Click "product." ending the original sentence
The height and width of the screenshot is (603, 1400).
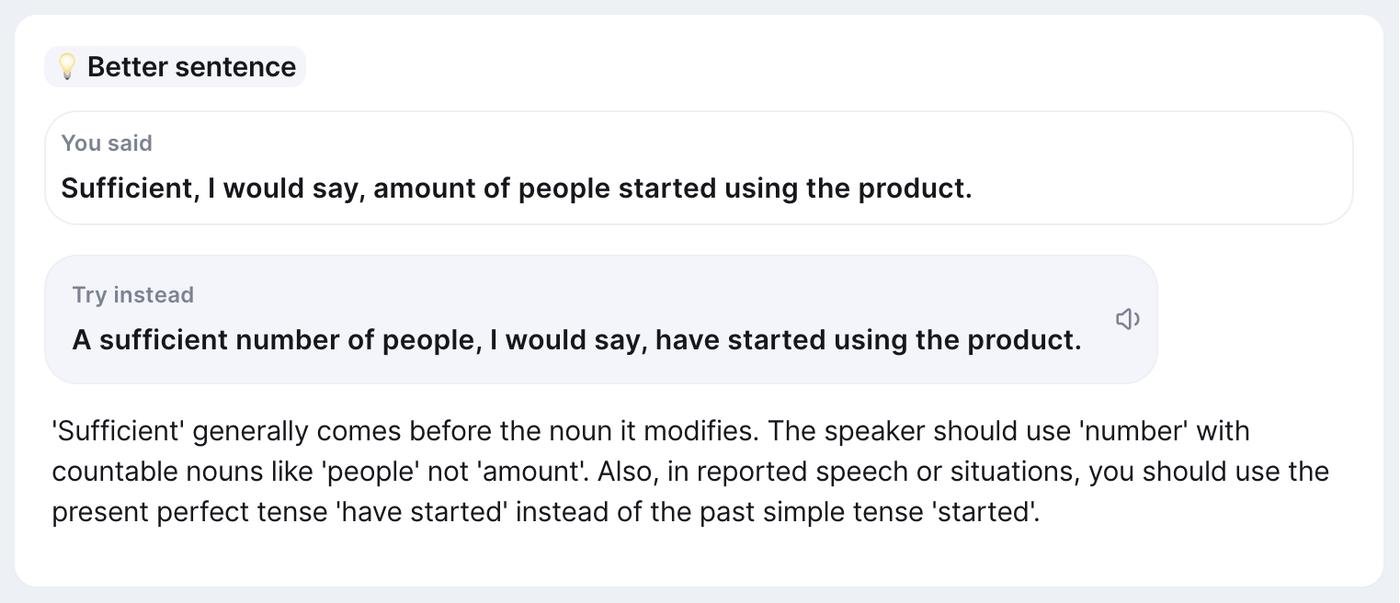click(x=914, y=188)
